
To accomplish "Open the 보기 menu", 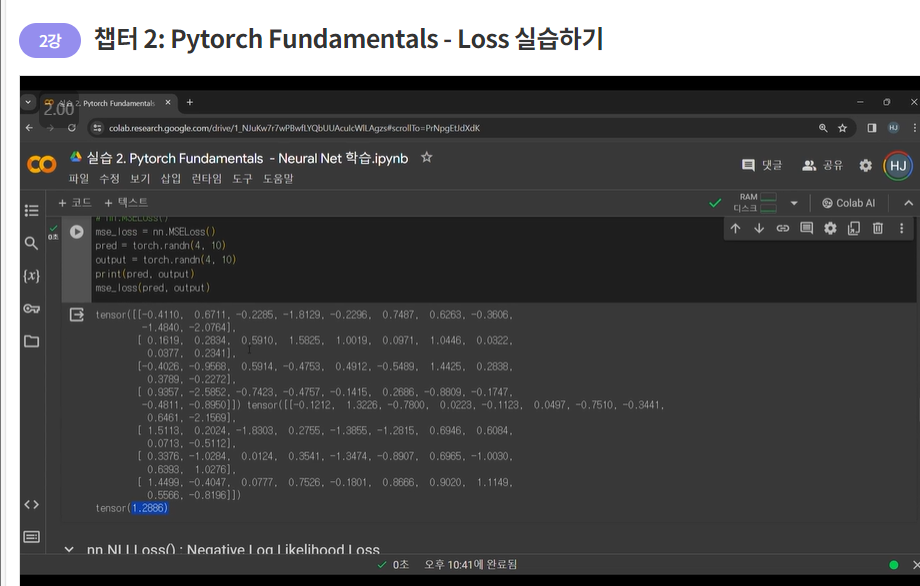I will pos(140,179).
